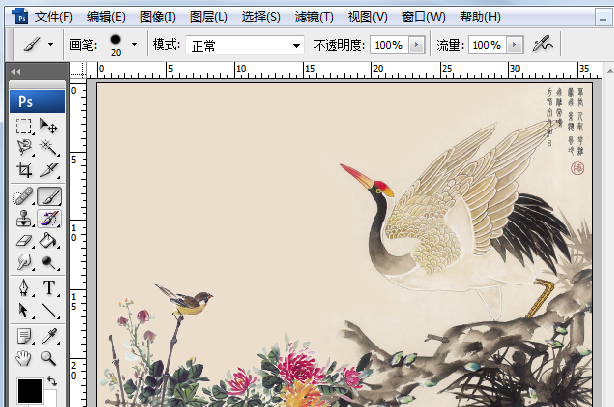Select the Line tool
The image size is (614, 407).
[49, 310]
